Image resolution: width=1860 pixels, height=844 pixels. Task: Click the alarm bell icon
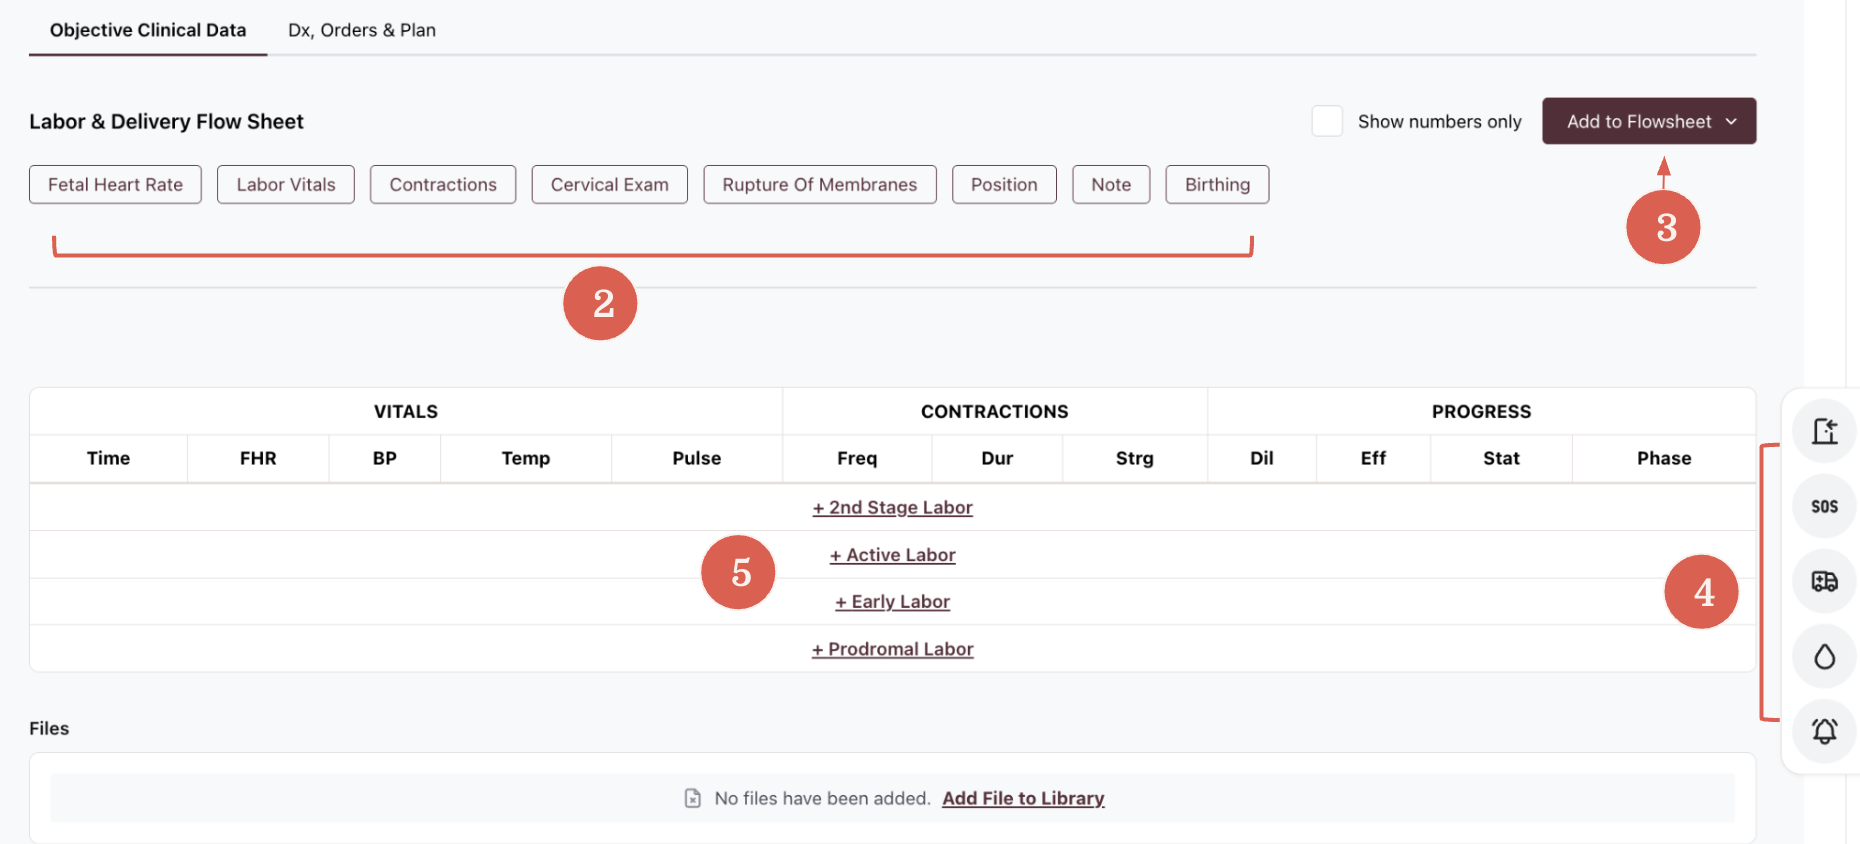(x=1824, y=731)
